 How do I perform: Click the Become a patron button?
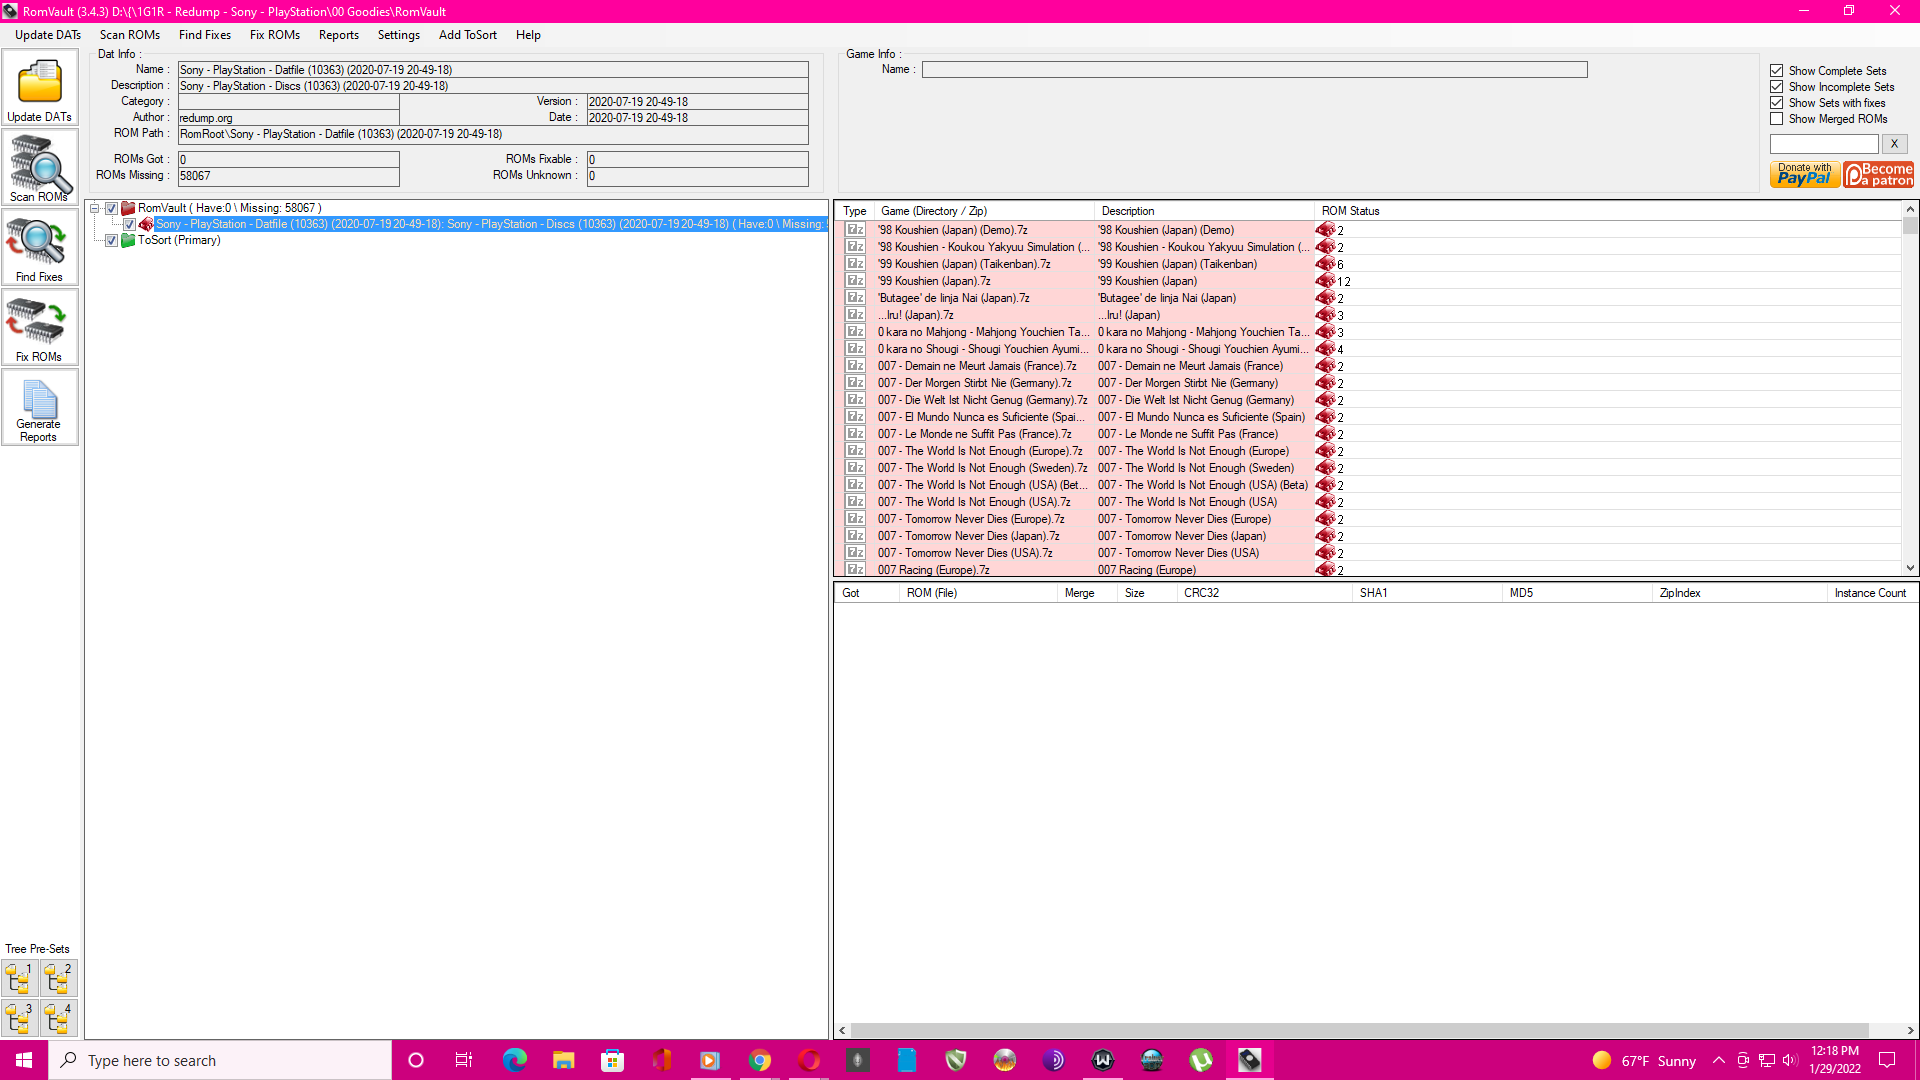point(1878,175)
